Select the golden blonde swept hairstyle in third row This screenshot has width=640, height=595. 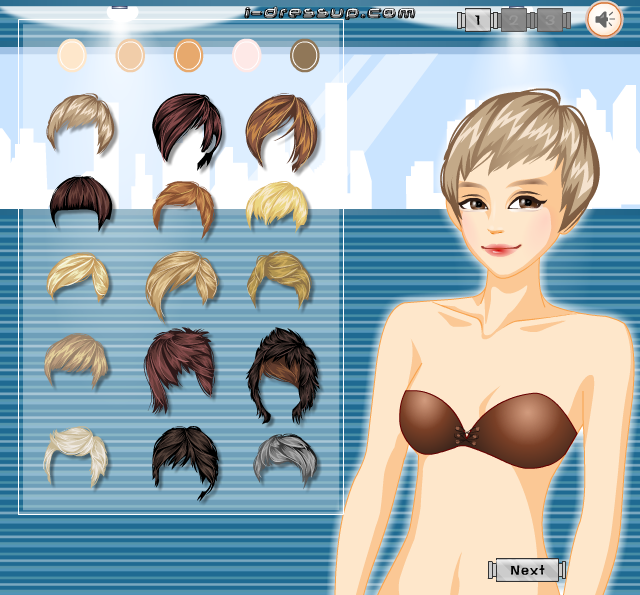point(78,276)
